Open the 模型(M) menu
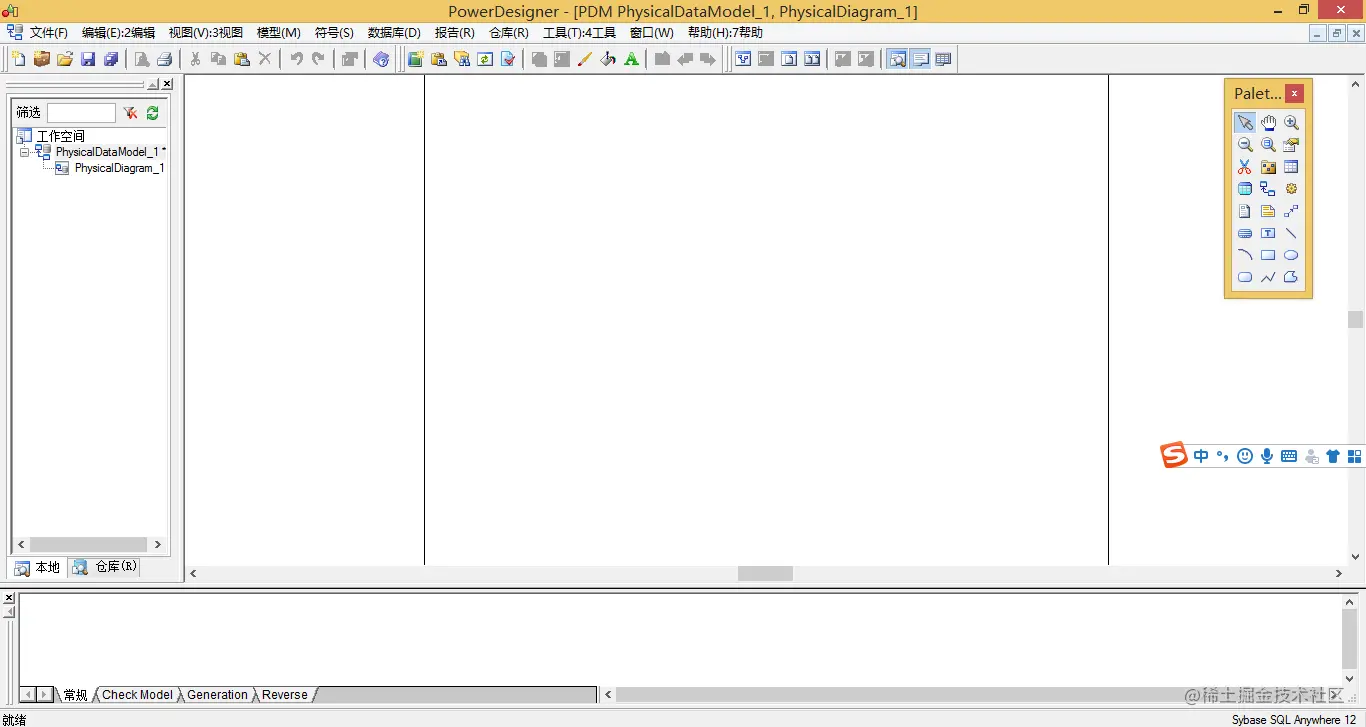This screenshot has width=1366, height=727. point(279,33)
